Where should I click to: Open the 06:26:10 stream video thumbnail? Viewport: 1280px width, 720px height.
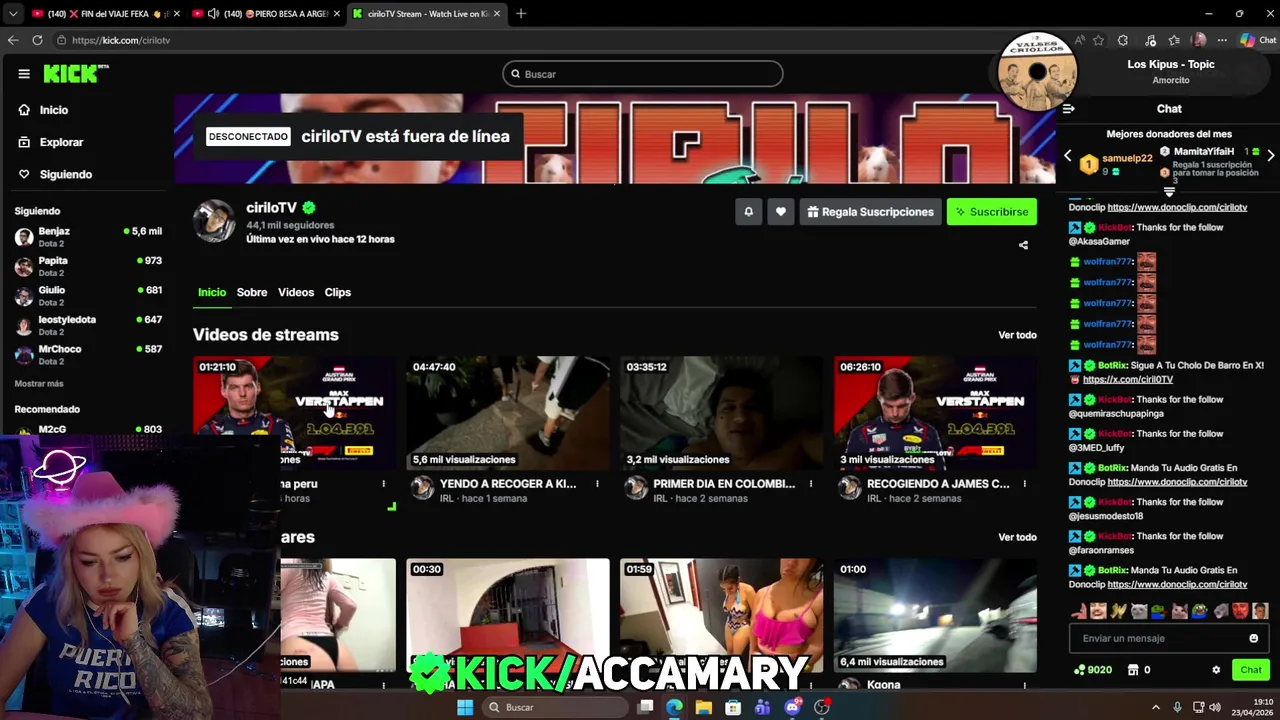click(x=935, y=412)
